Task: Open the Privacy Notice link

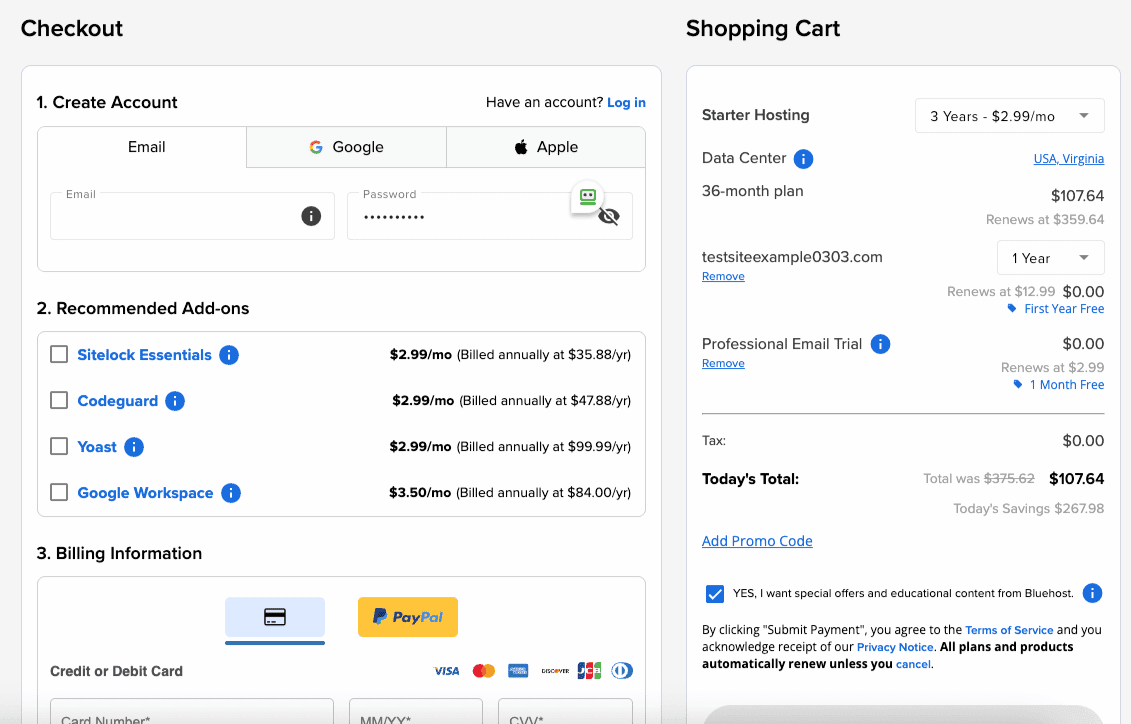Action: click(894, 648)
